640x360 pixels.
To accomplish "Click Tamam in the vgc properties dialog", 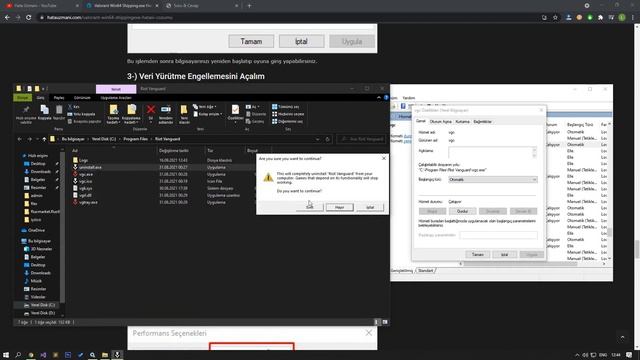I will click(x=478, y=255).
